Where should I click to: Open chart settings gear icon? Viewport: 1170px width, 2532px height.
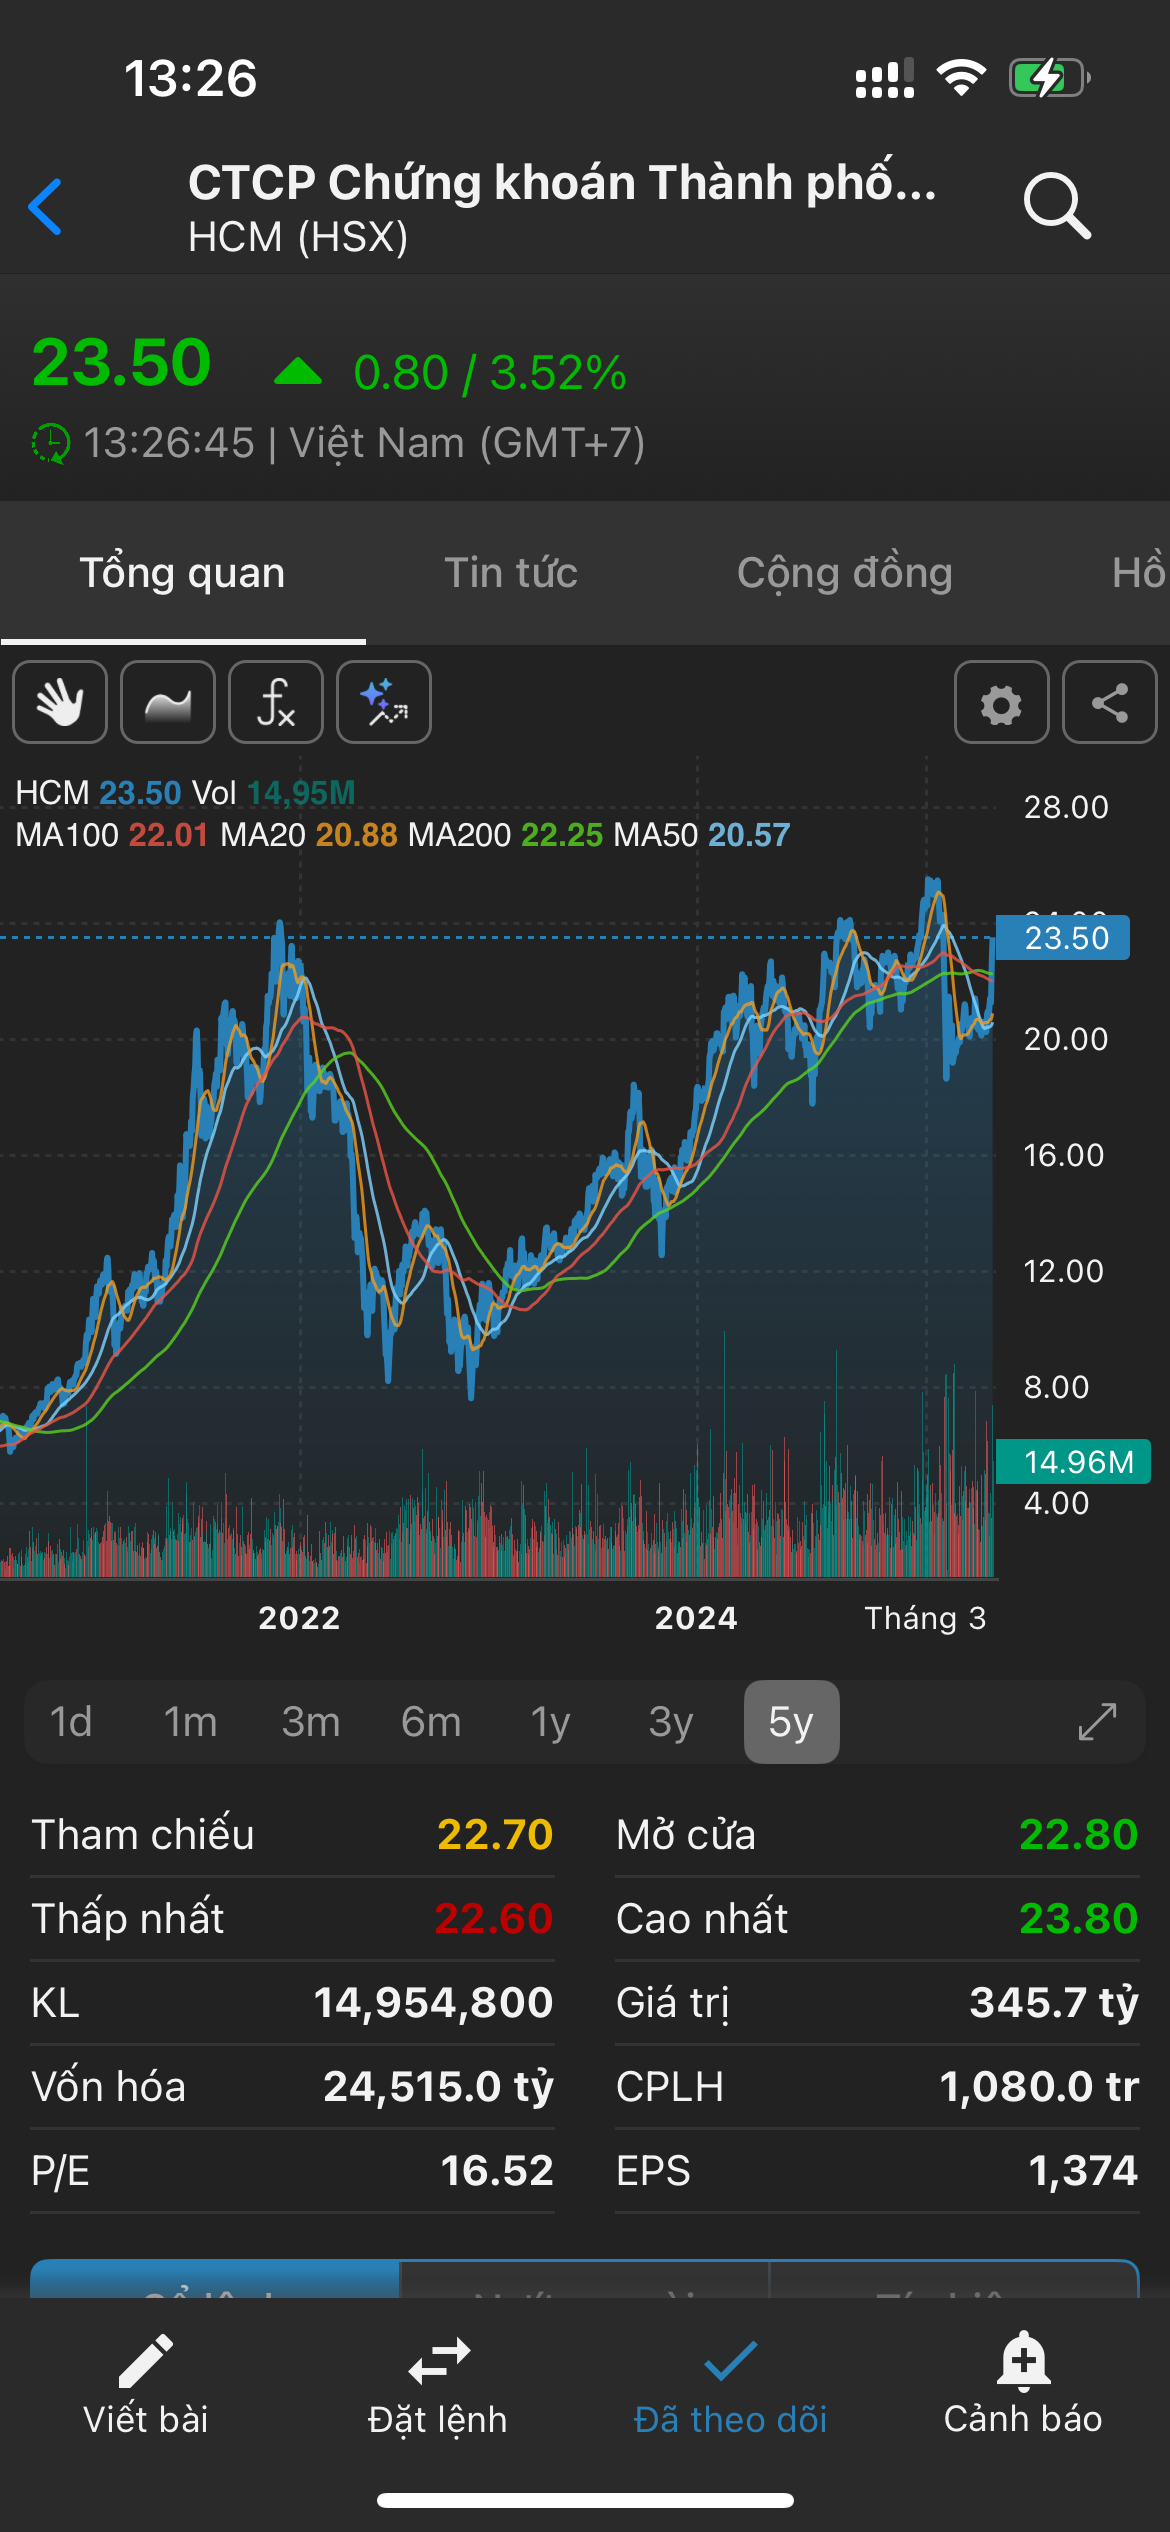click(x=1001, y=702)
